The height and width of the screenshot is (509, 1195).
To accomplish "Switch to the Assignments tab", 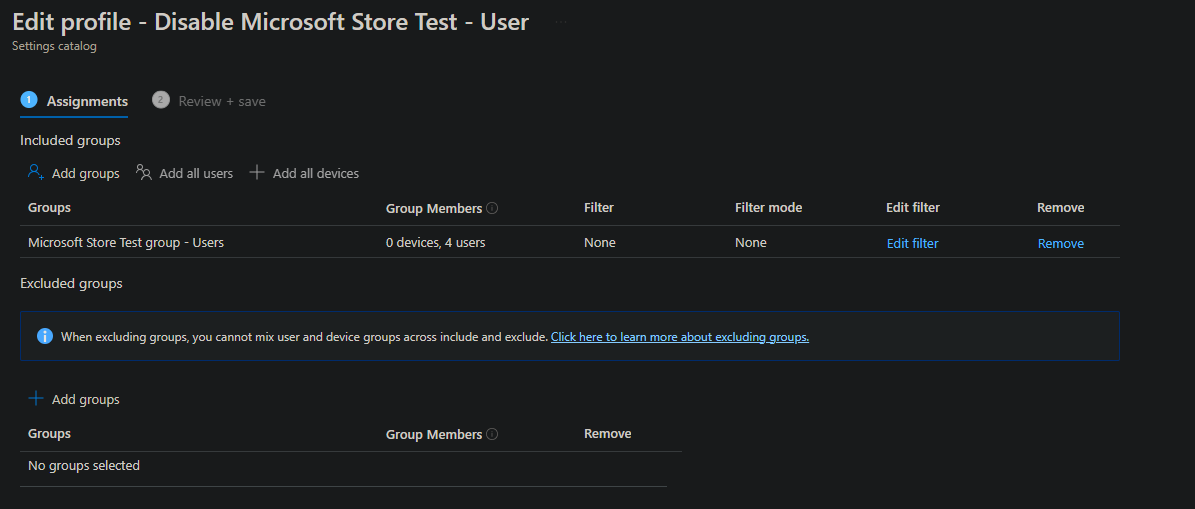I will point(74,101).
